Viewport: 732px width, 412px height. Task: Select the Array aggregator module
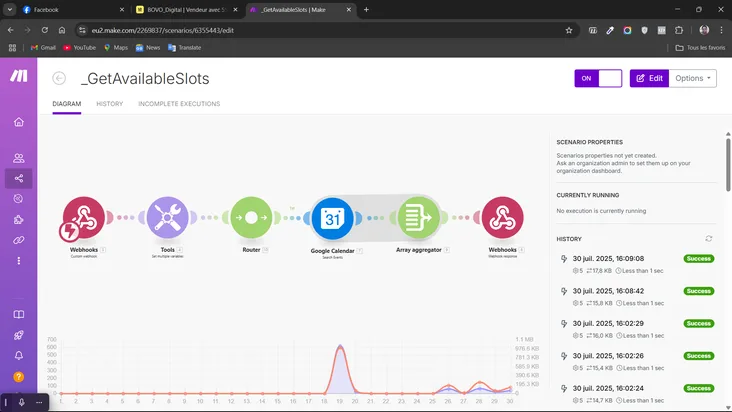pos(418,218)
